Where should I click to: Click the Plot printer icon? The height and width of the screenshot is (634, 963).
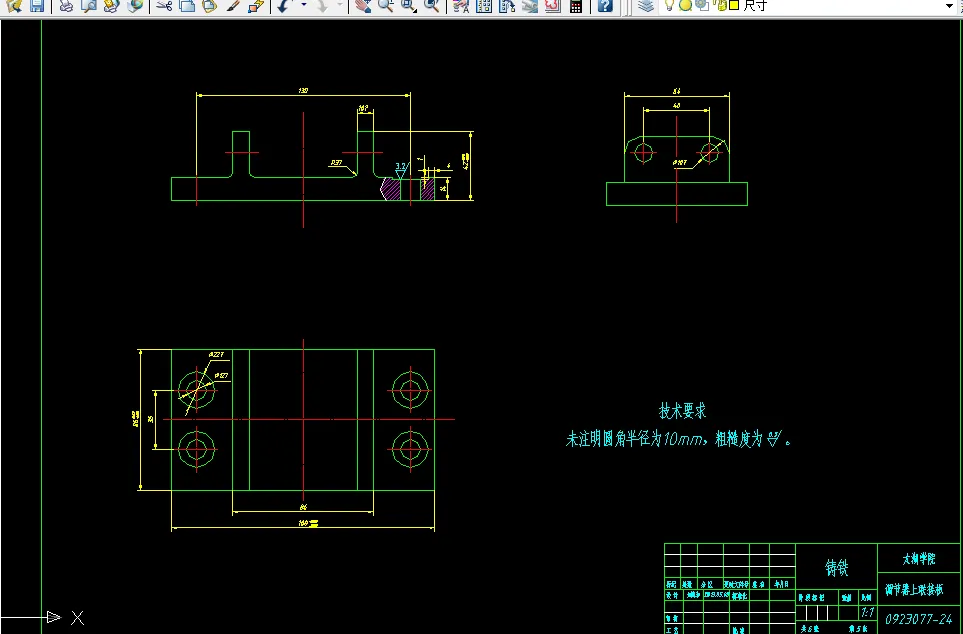[x=66, y=6]
